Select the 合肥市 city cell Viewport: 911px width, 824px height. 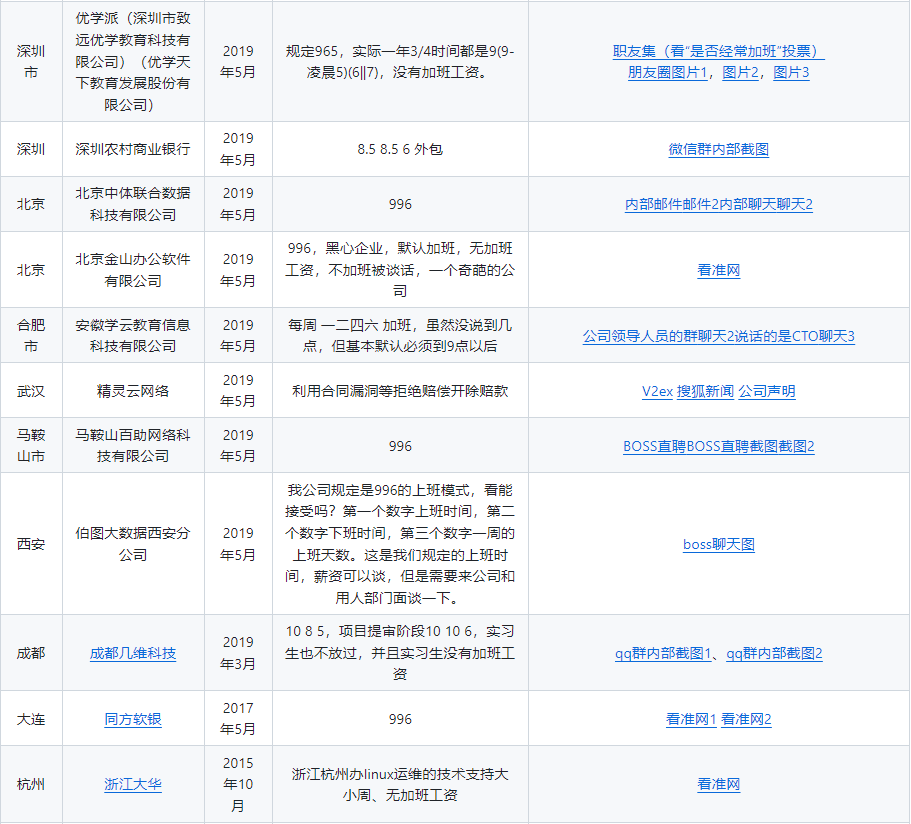[31, 335]
